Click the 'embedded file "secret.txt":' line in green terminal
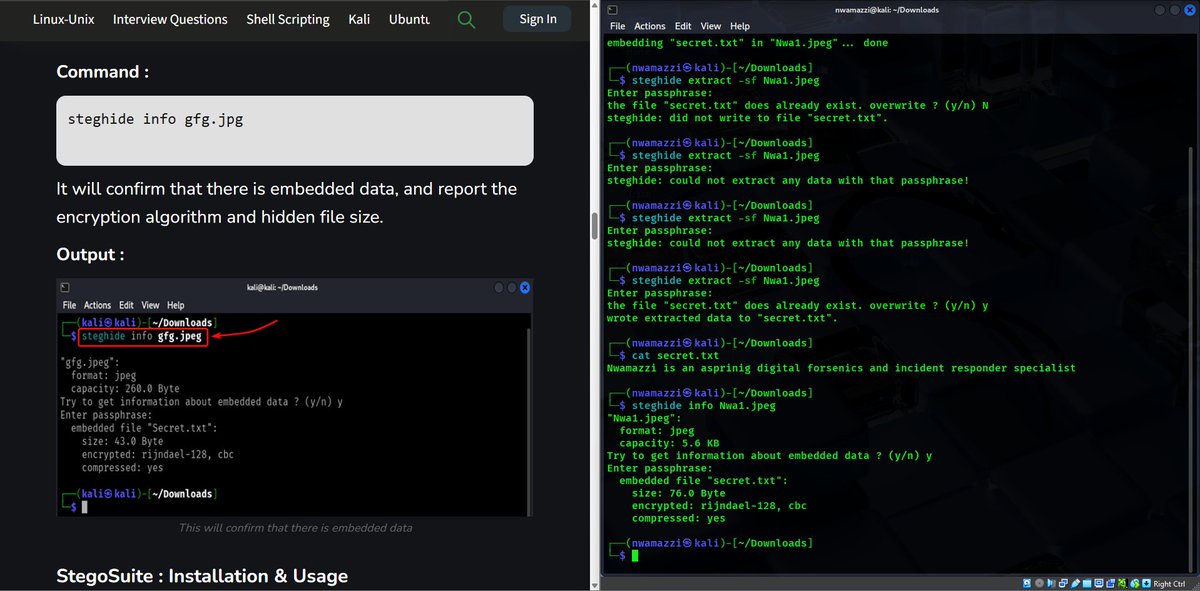This screenshot has height=591, width=1200. pyautogui.click(x=703, y=480)
